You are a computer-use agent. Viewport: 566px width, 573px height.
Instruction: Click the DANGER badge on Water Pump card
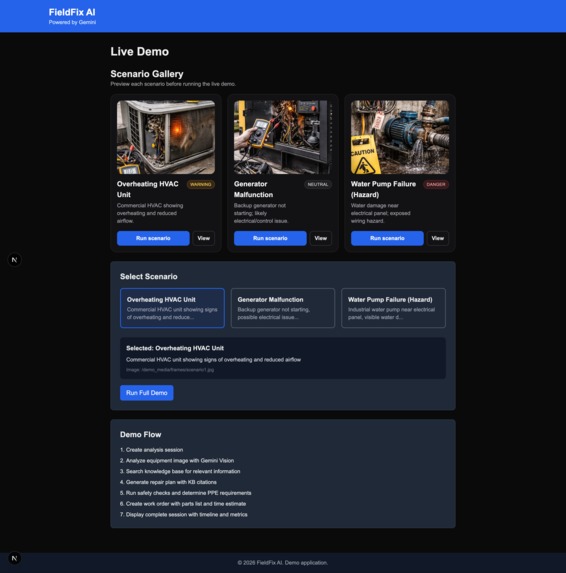point(436,185)
